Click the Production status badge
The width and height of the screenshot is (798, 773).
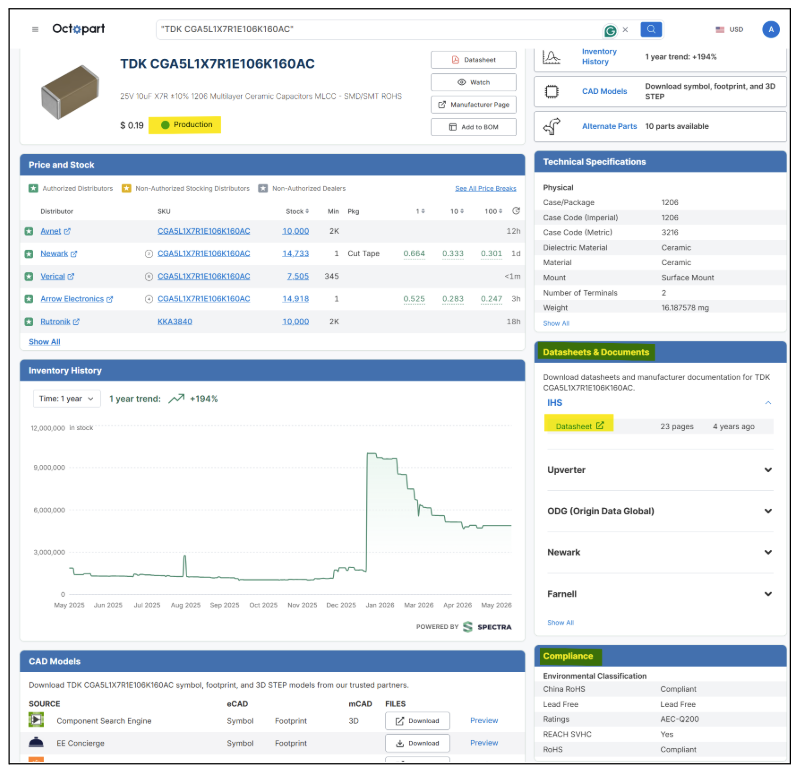tap(185, 125)
